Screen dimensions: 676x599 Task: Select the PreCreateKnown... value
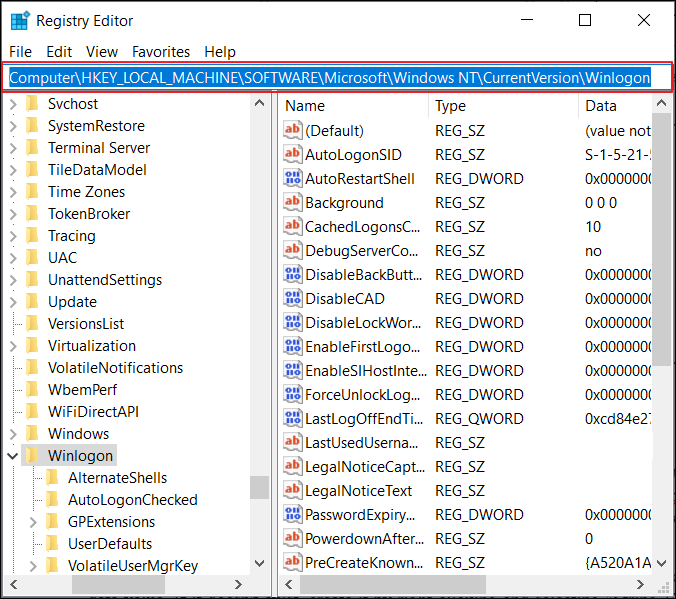pyautogui.click(x=364, y=563)
